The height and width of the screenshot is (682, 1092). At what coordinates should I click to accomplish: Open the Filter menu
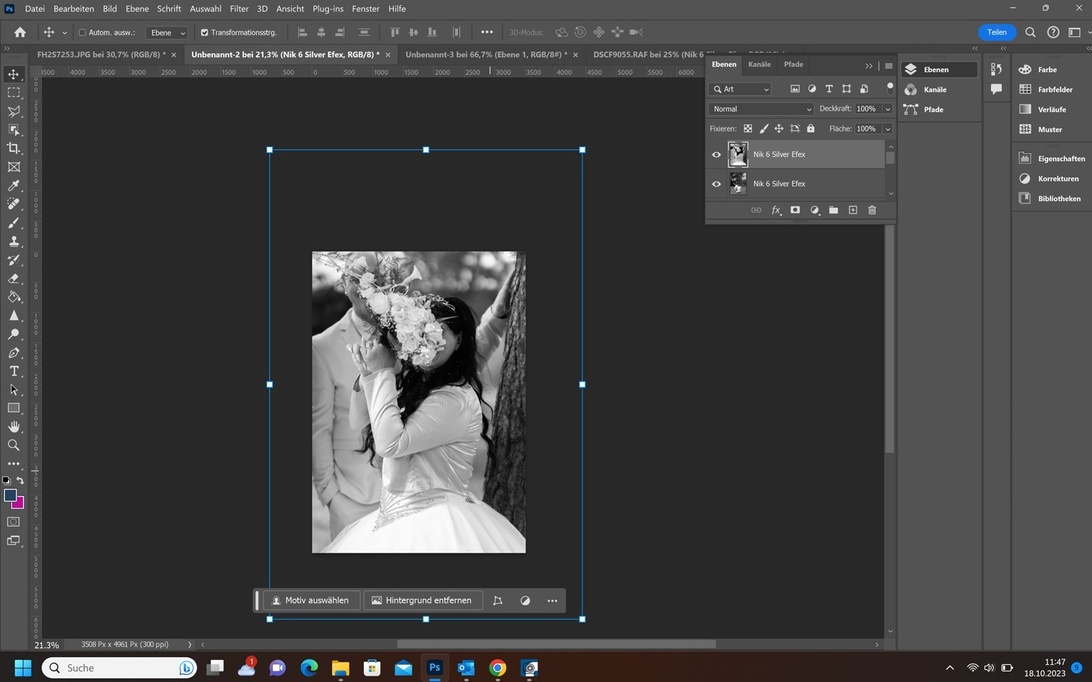click(239, 8)
